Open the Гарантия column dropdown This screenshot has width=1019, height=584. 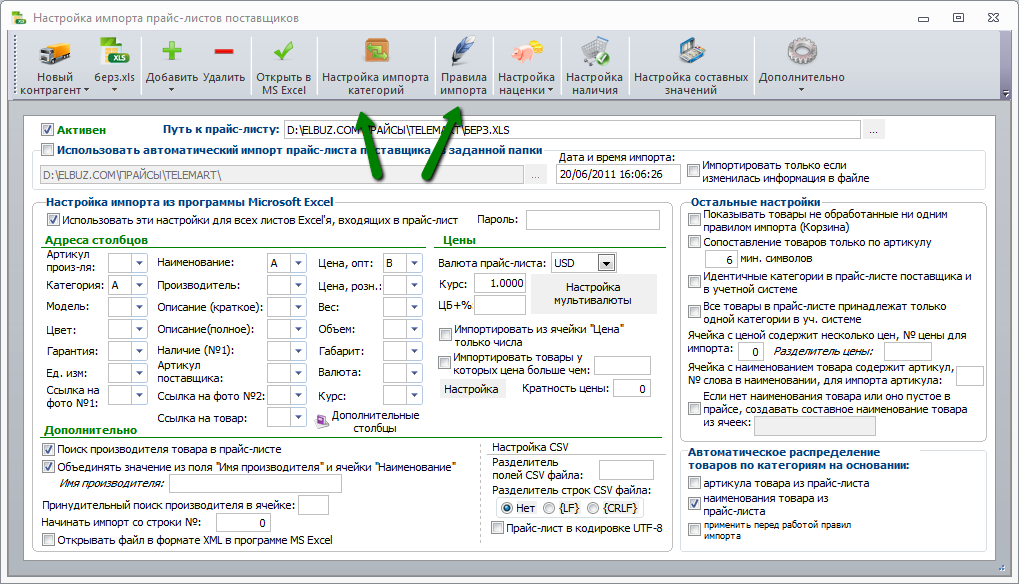pos(139,351)
